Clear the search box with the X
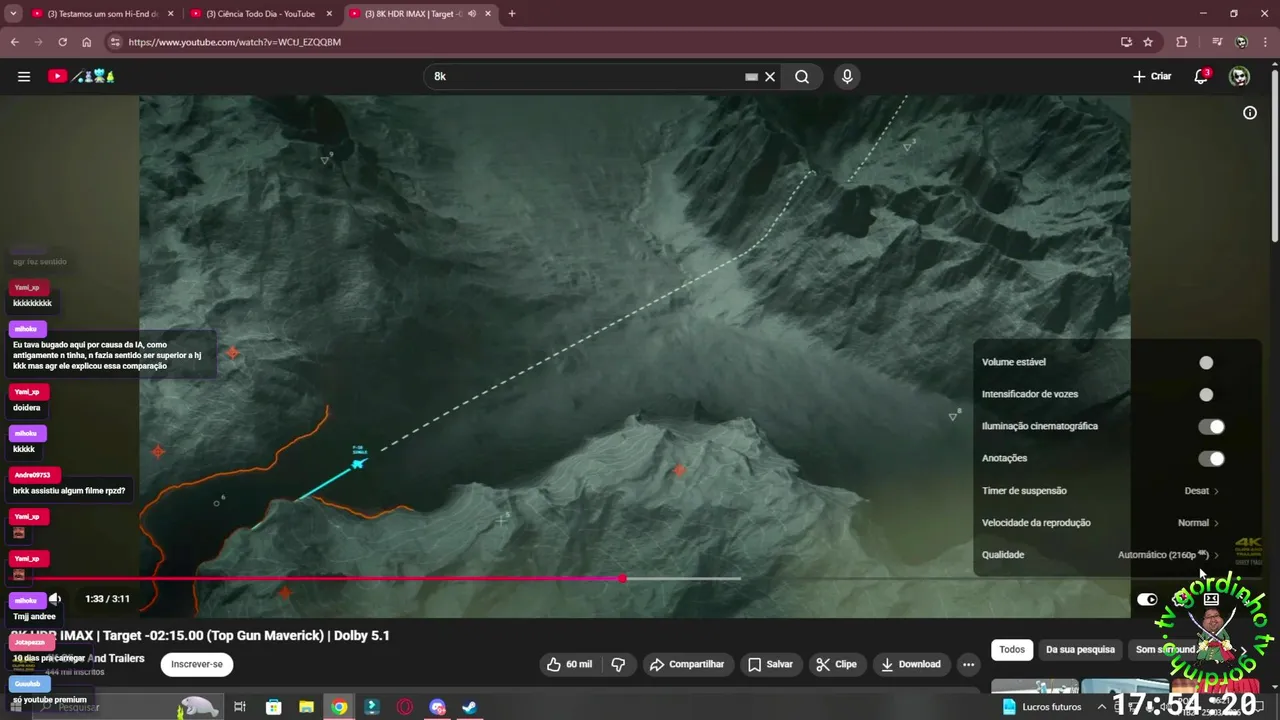Viewport: 1280px width, 720px height. (x=770, y=76)
